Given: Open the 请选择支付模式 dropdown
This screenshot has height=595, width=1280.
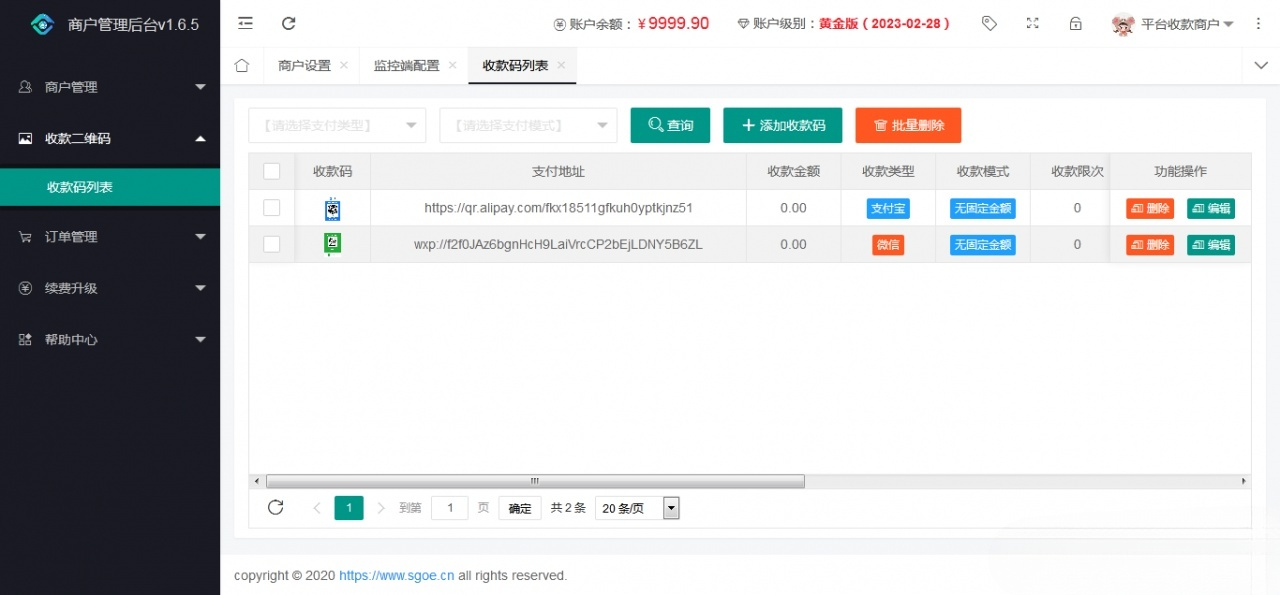Looking at the screenshot, I should click(x=526, y=125).
